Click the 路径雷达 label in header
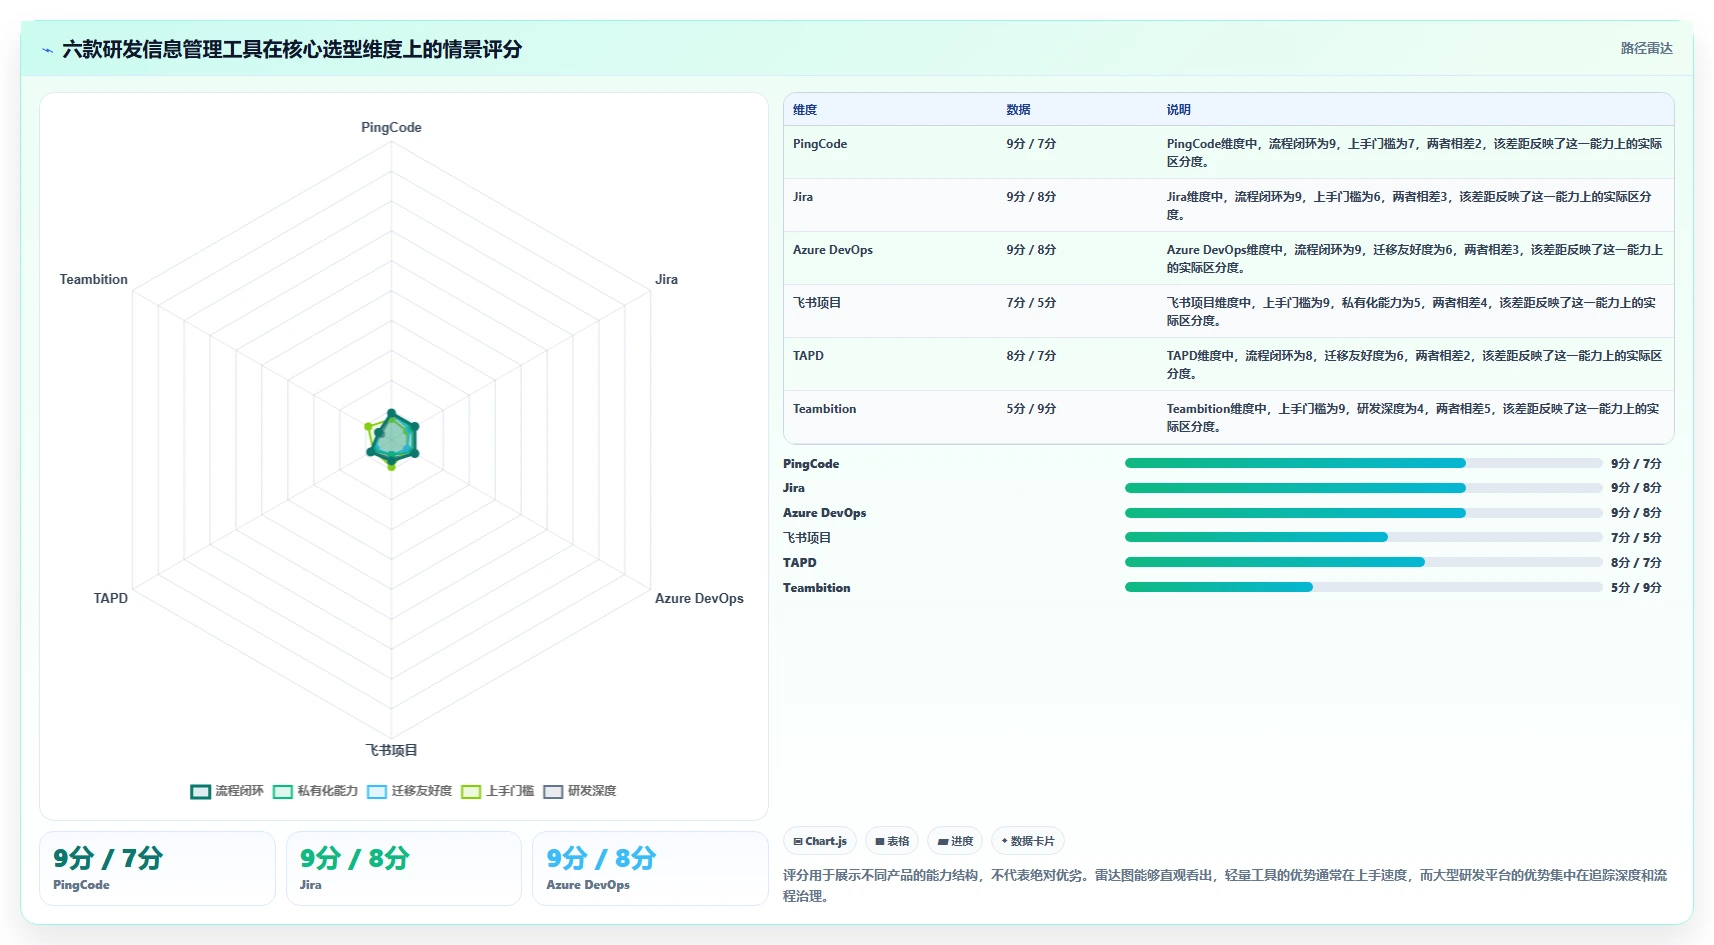Viewport: 1714px width, 945px height. (x=1646, y=48)
